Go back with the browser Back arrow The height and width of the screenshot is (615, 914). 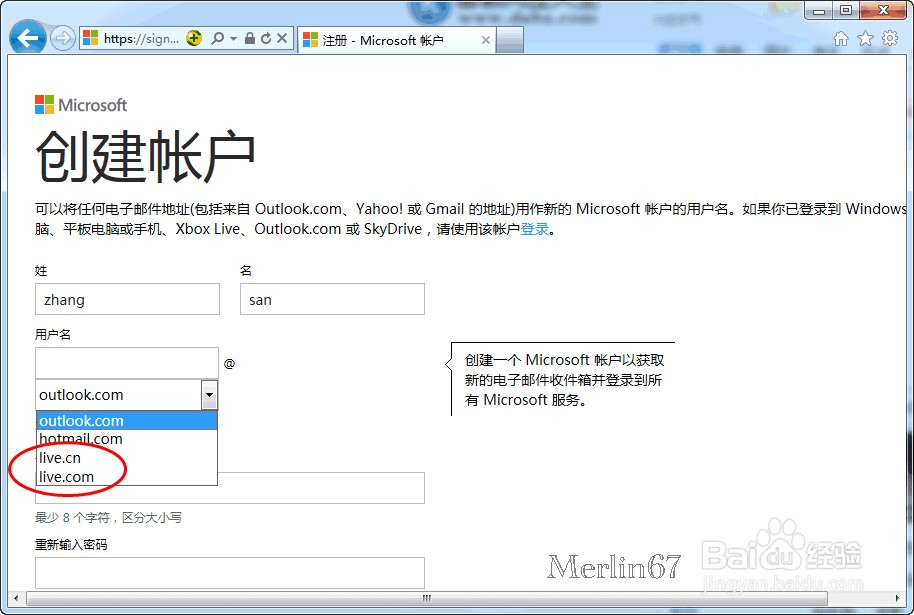pos(27,38)
